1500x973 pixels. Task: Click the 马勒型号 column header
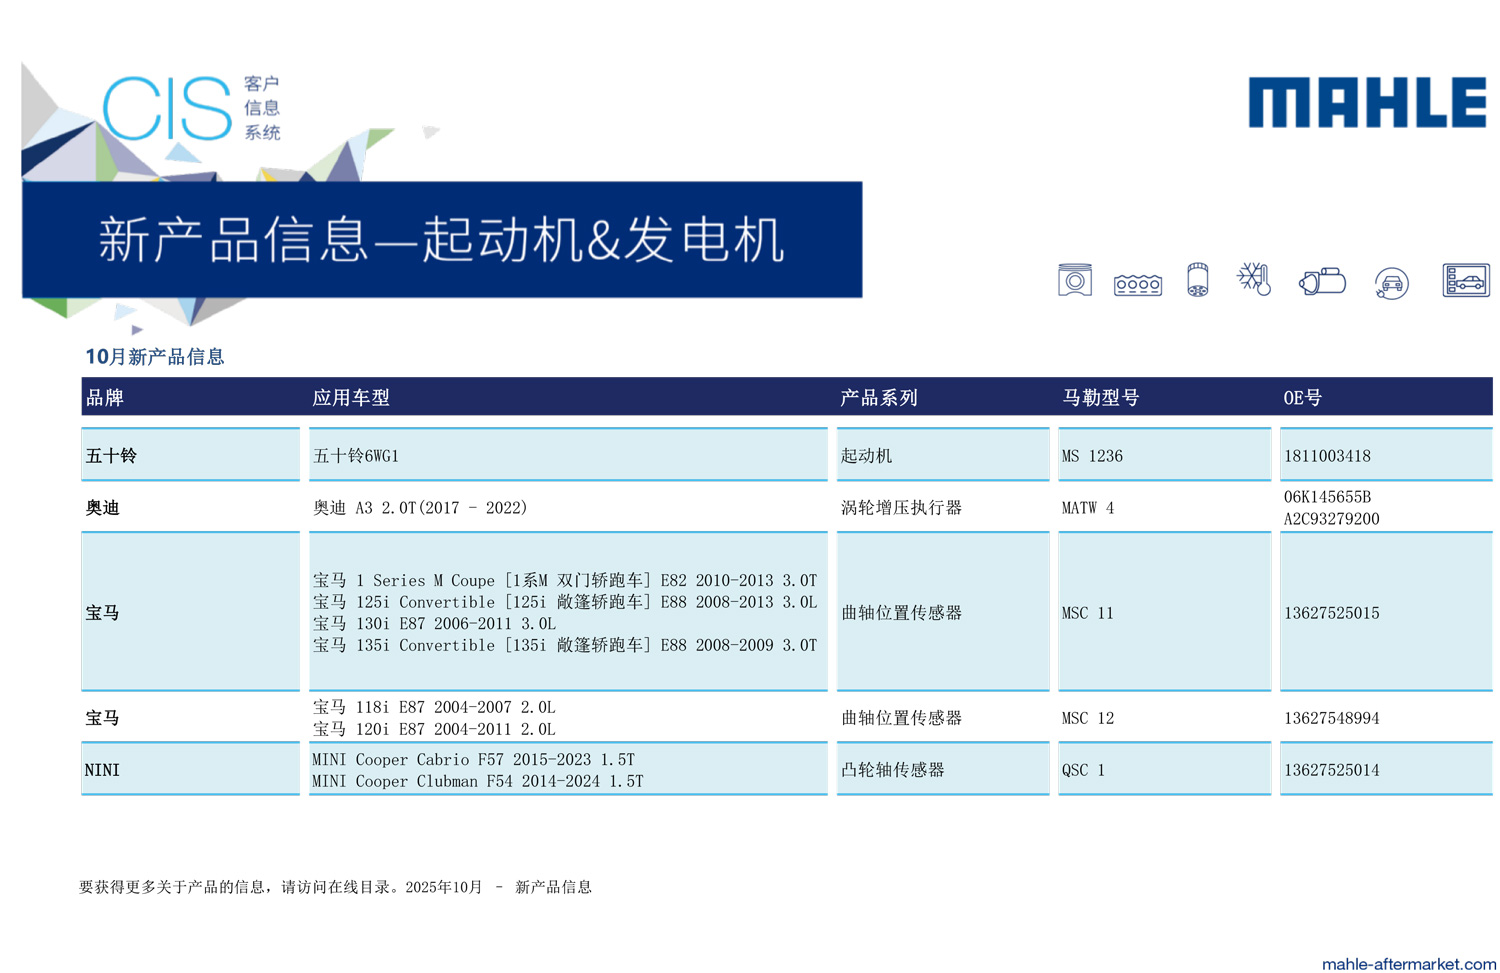(x=1100, y=398)
